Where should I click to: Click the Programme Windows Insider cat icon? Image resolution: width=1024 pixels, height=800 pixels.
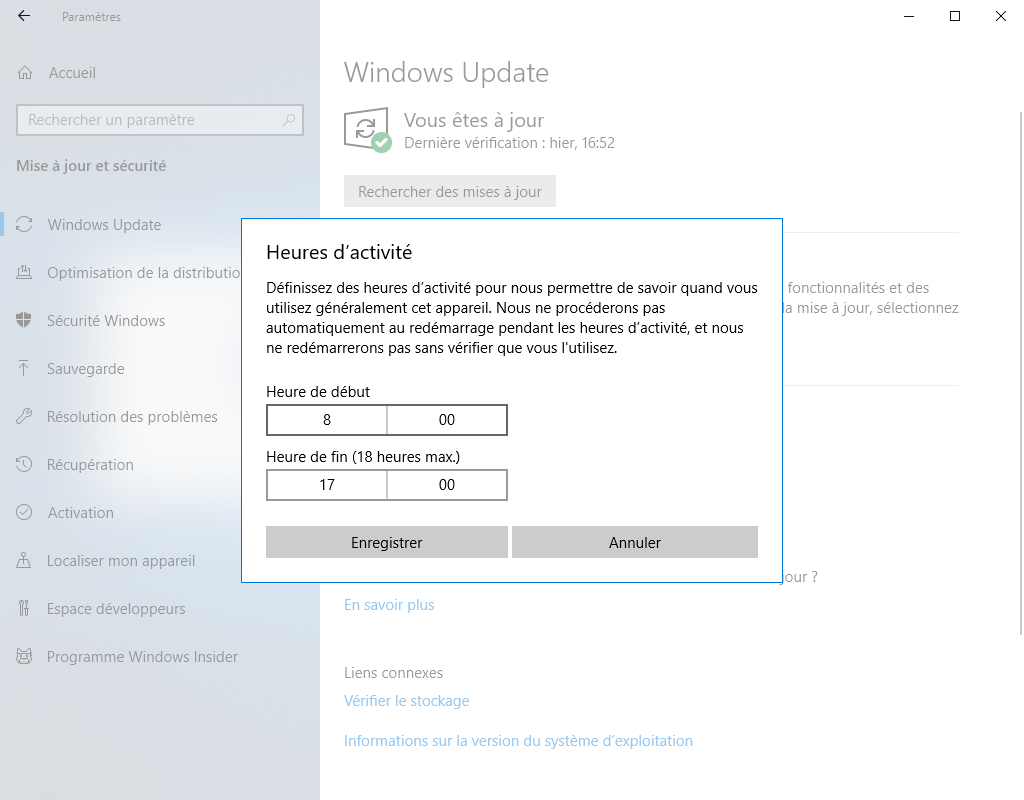pos(24,656)
